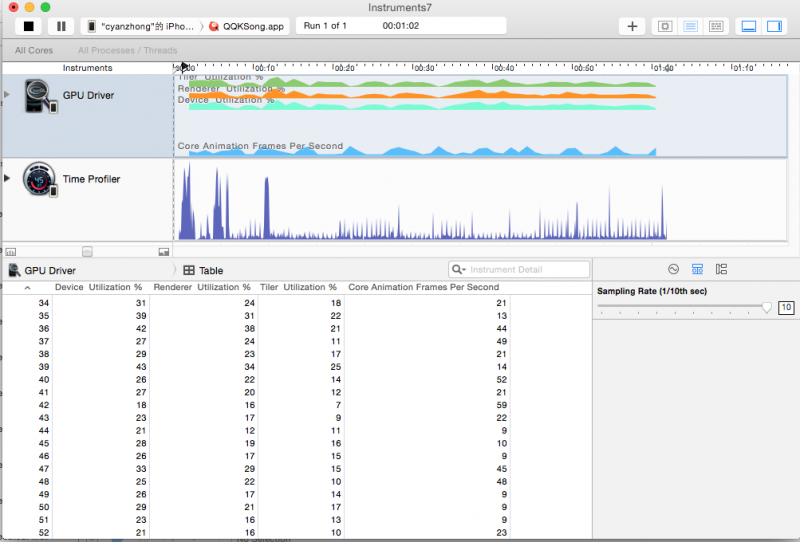Expand the GPU Driver track disclosure triangle
Screen dimensions: 800x542
(x=8, y=95)
